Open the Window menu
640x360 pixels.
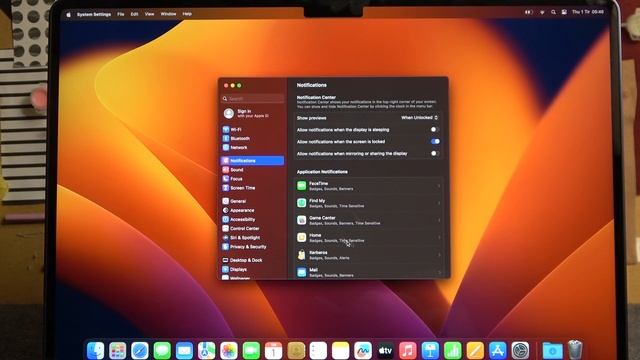pyautogui.click(x=168, y=14)
